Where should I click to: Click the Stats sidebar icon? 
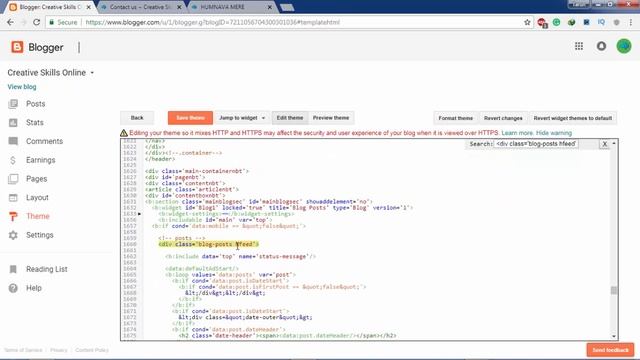point(13,122)
